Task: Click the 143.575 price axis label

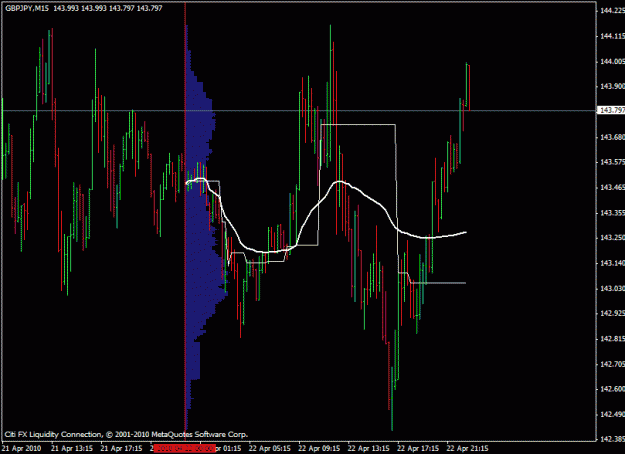Action: pos(612,162)
